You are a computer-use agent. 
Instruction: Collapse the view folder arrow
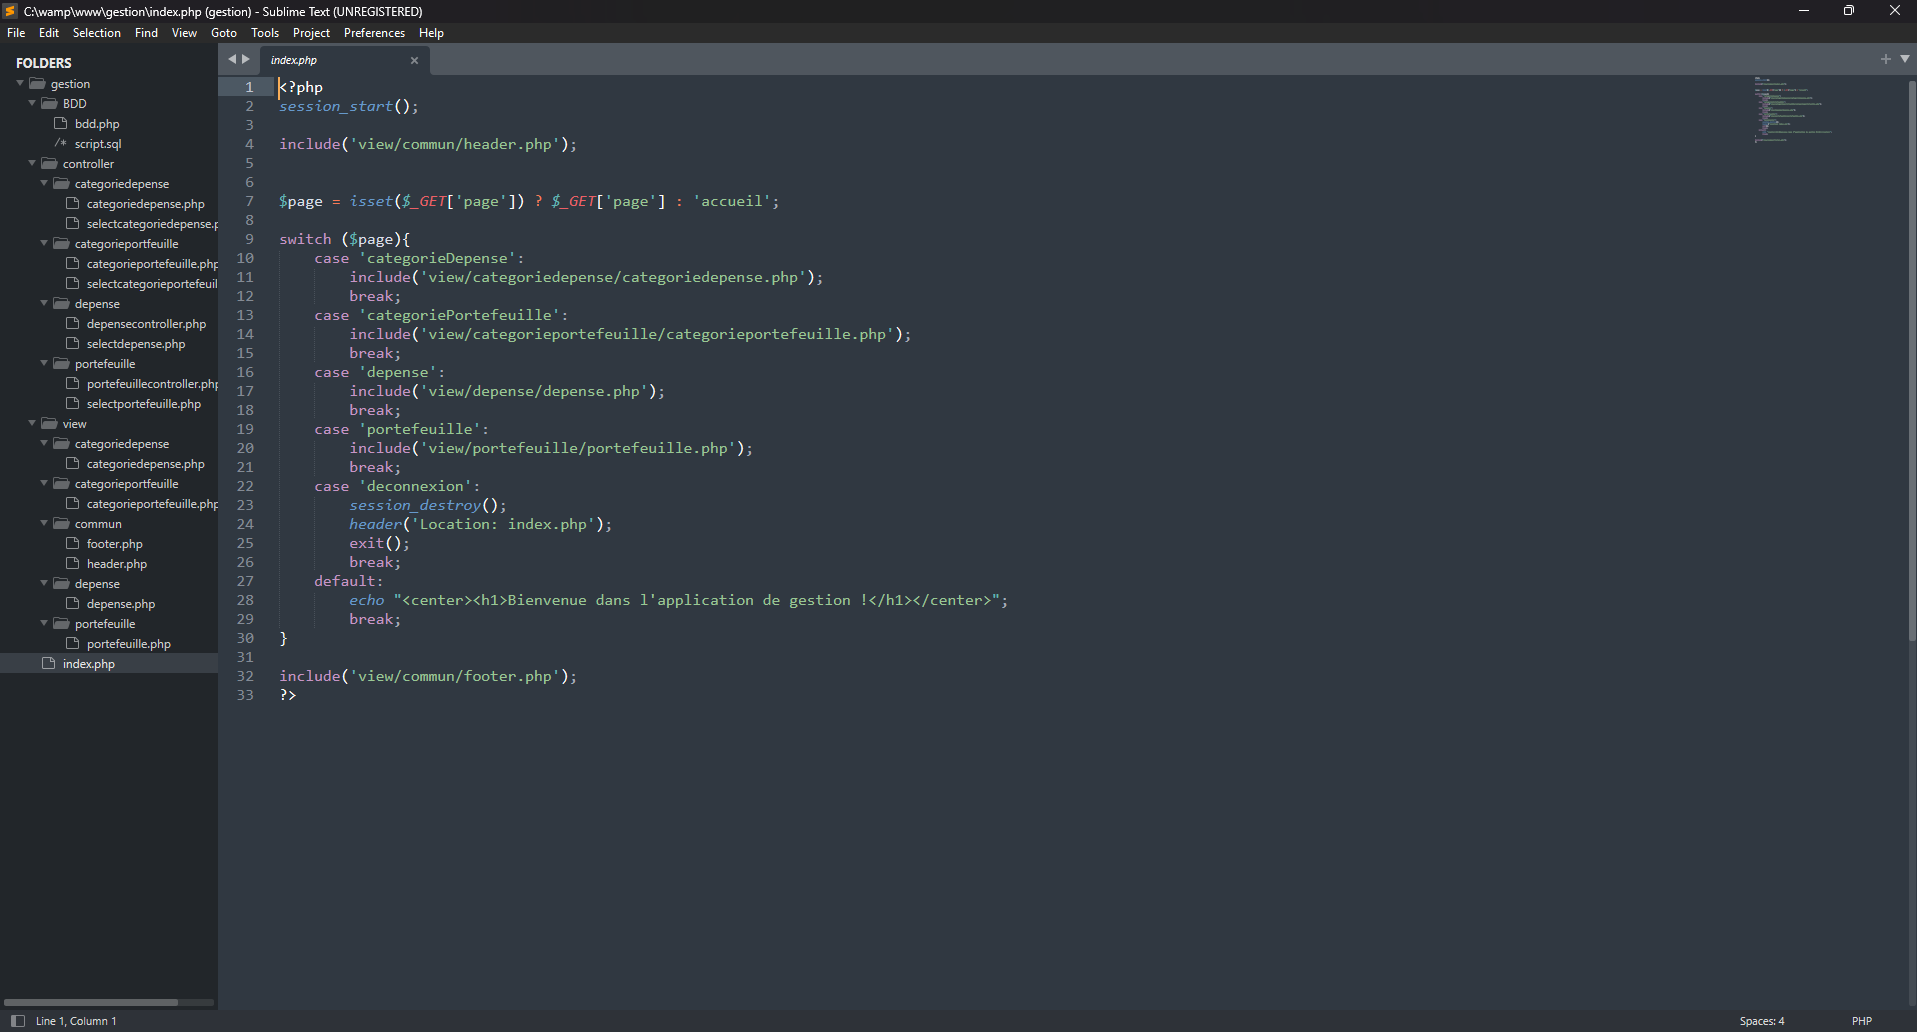(32, 423)
